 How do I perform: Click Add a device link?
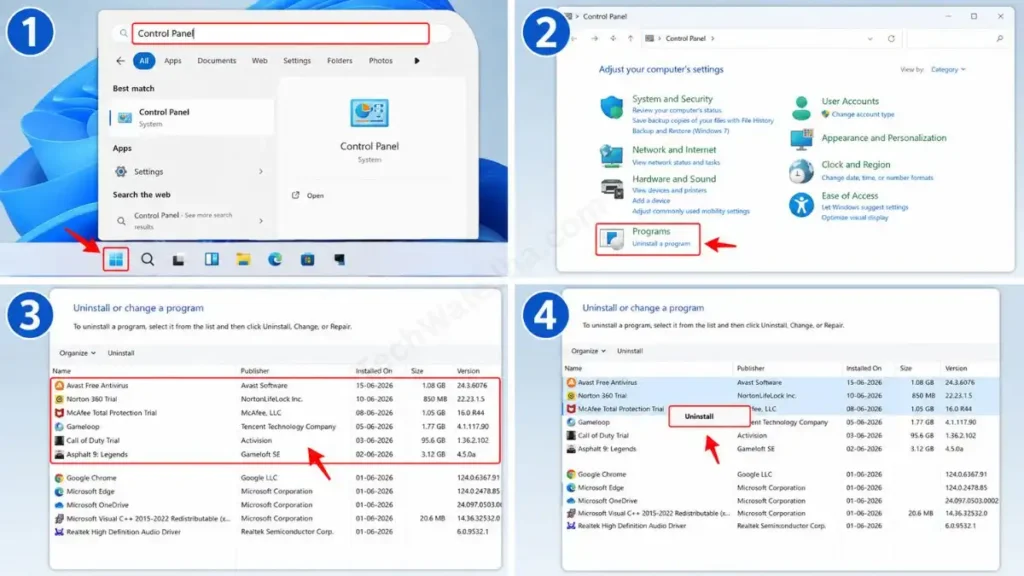(650, 200)
